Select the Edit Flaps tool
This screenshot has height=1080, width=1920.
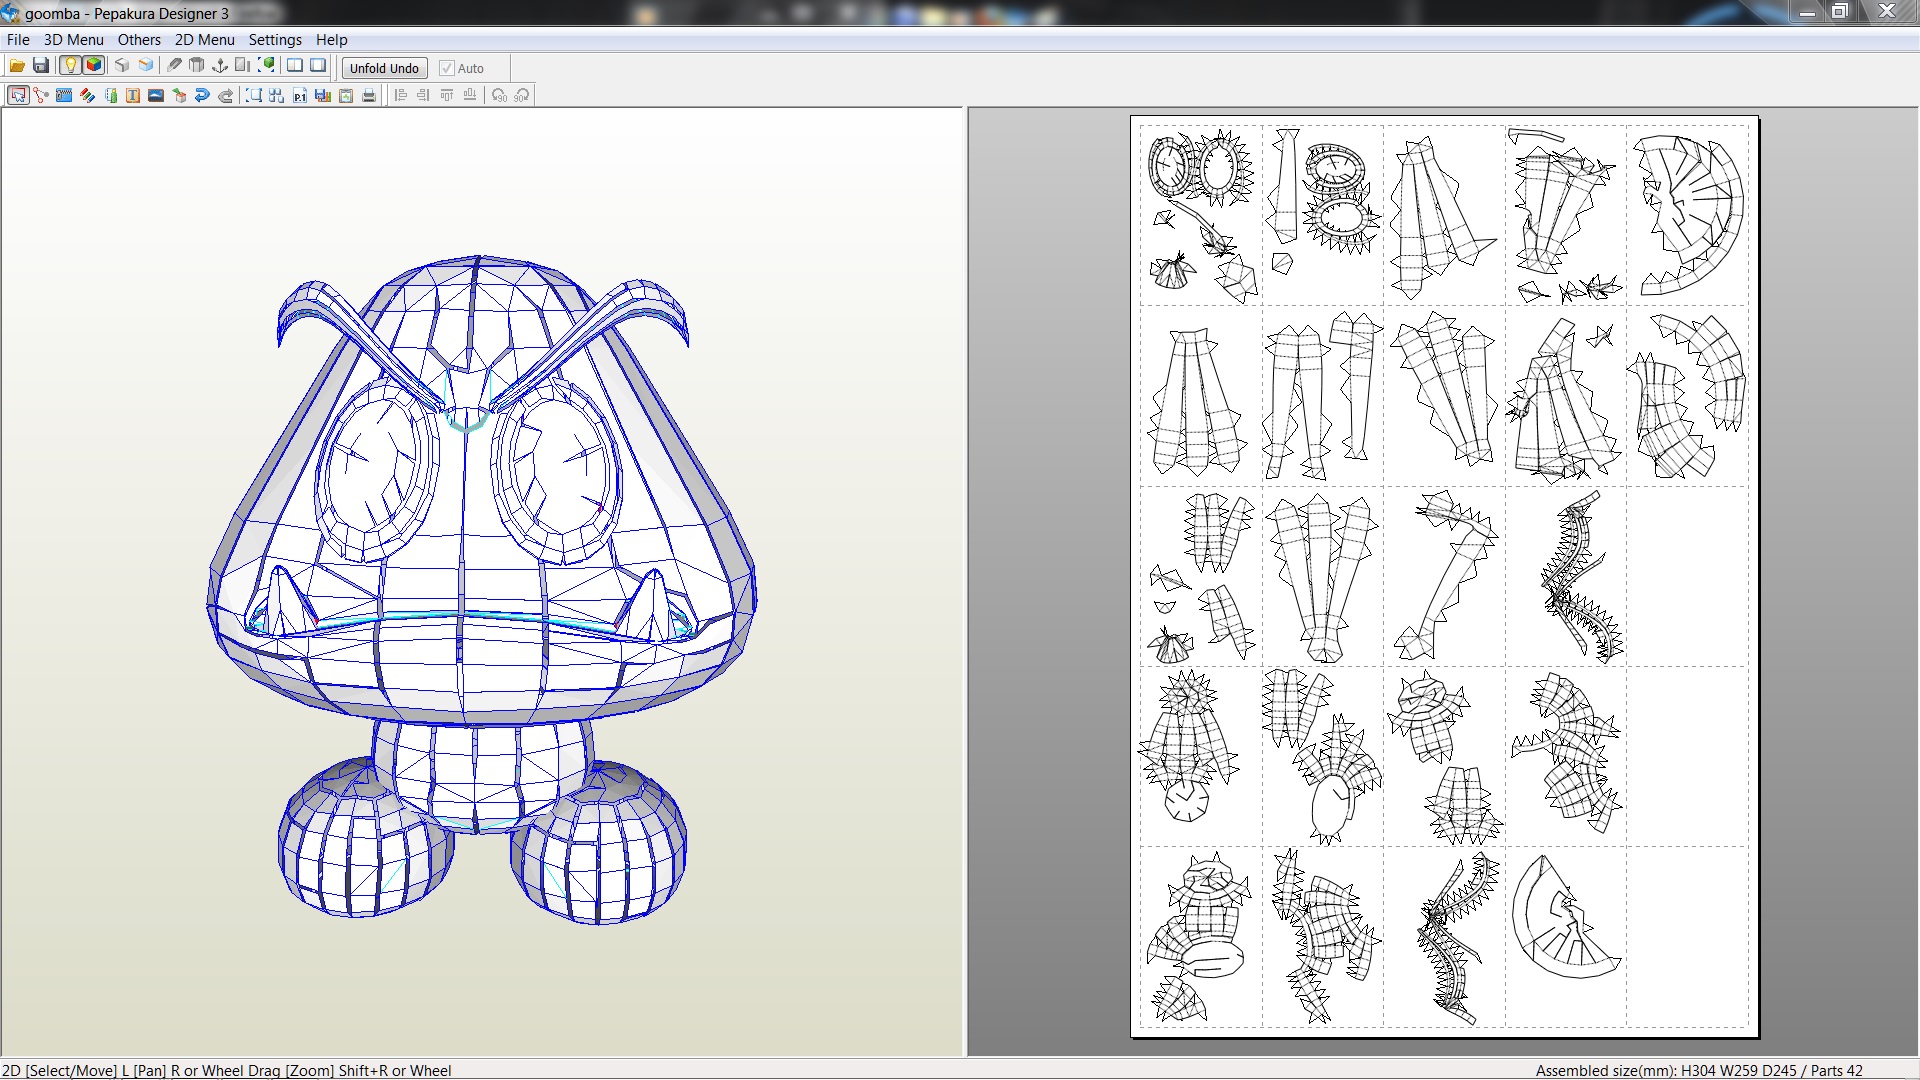click(64, 96)
